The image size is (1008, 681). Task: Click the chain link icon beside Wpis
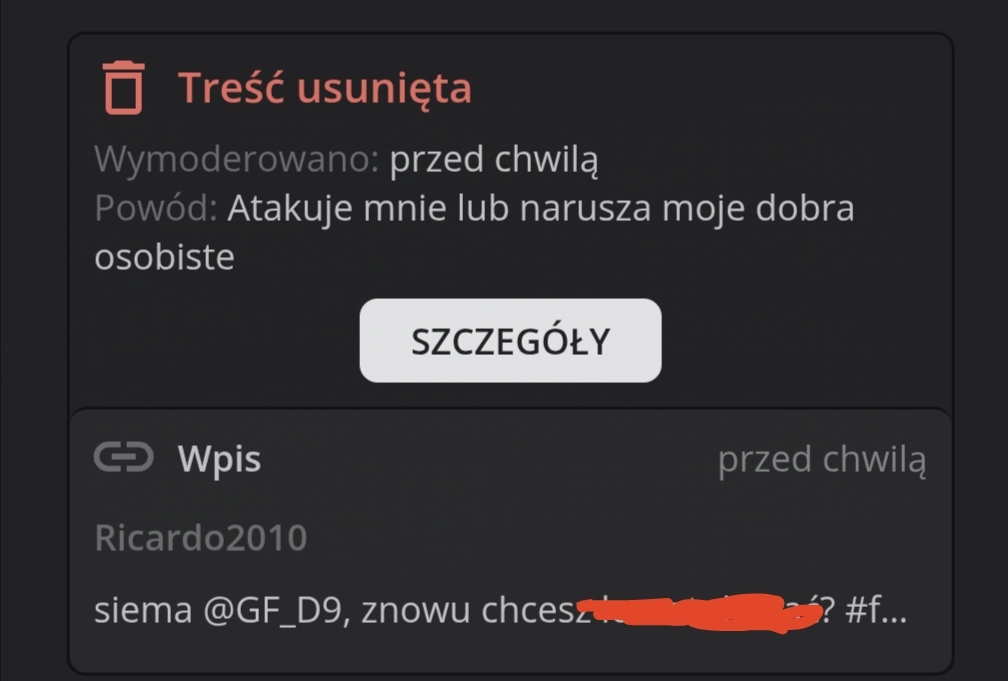[123, 457]
